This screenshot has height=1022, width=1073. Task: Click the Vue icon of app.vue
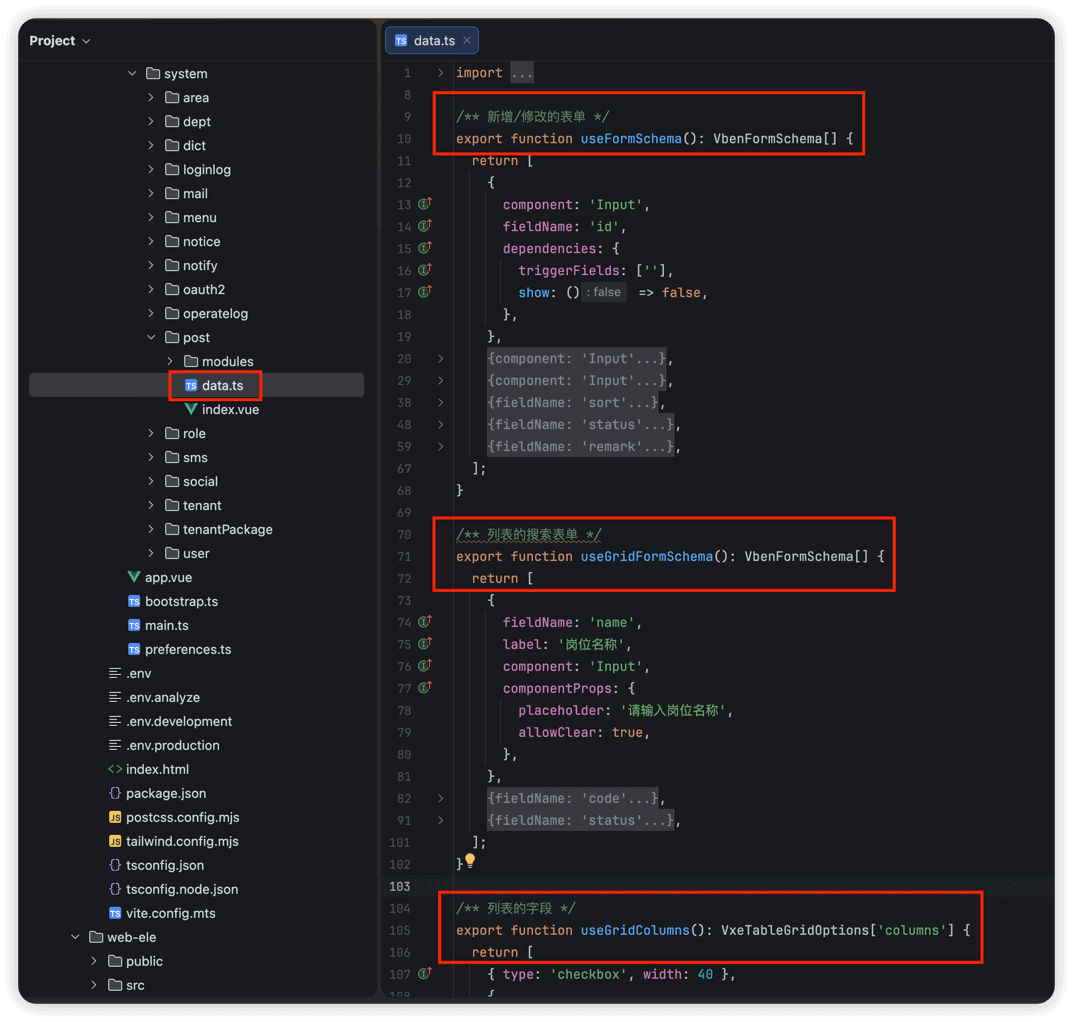click(134, 577)
